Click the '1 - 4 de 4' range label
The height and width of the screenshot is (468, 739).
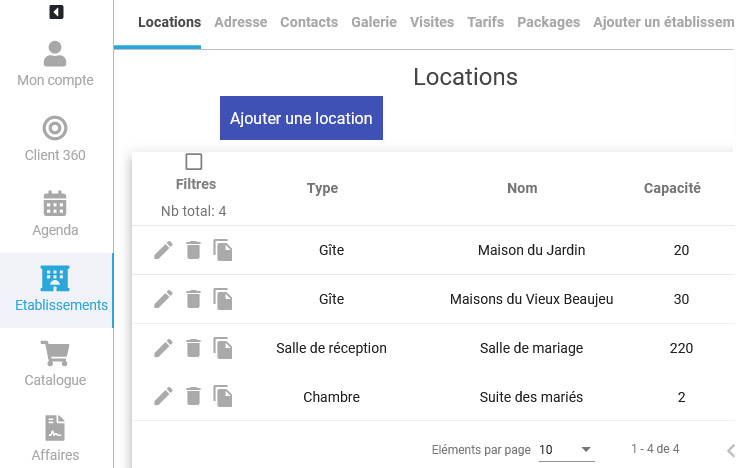coord(655,449)
